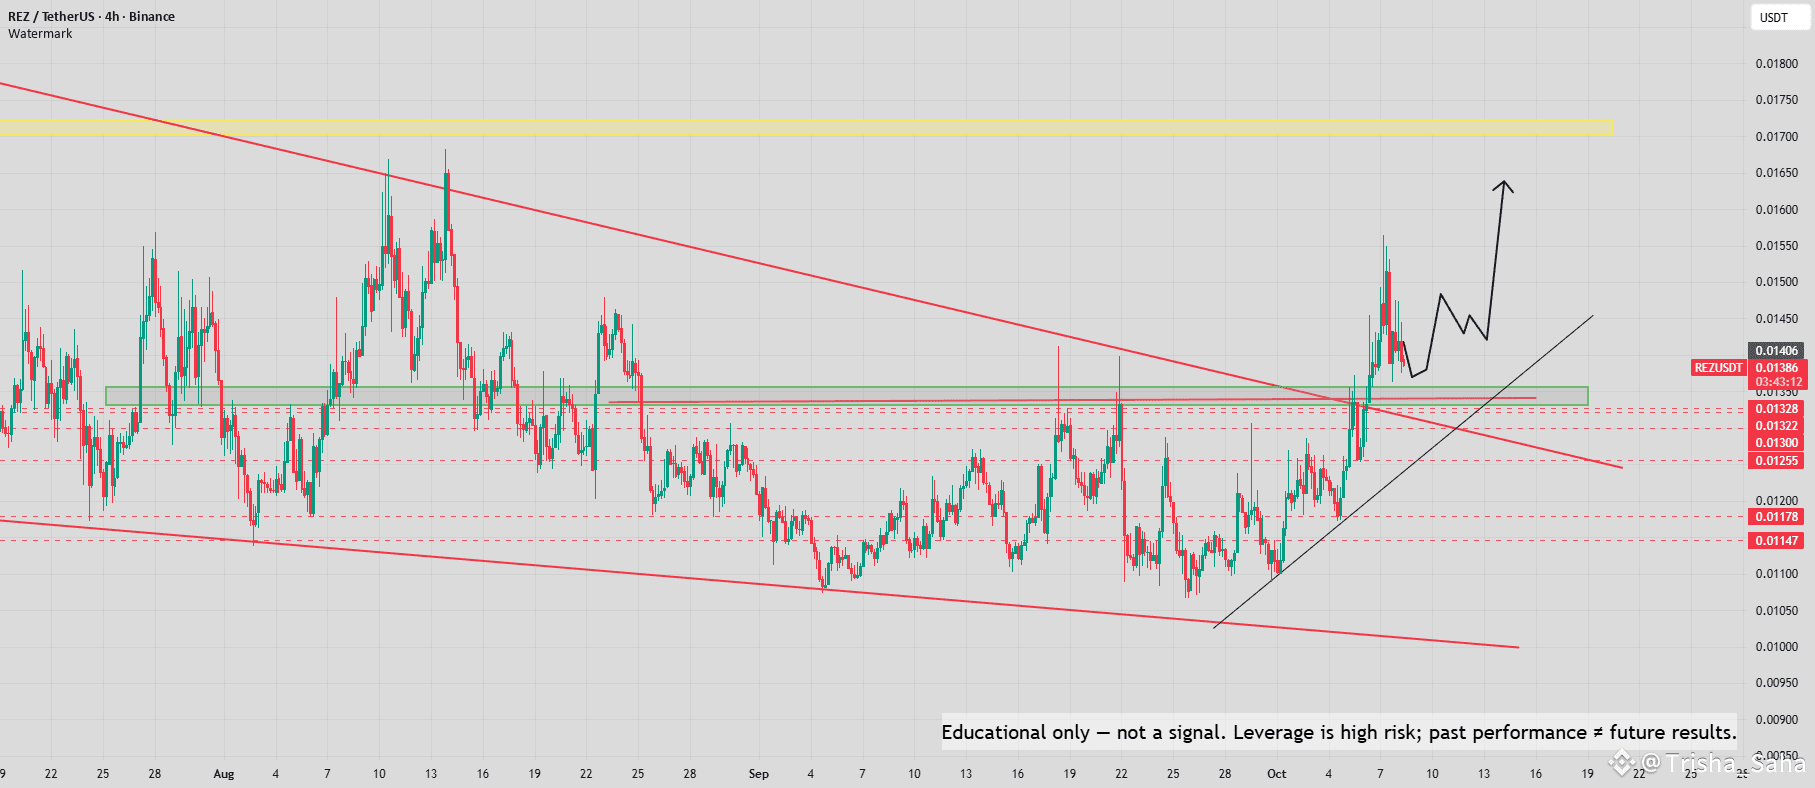
Task: Click the Oct label on time axis
Action: (x=1276, y=774)
